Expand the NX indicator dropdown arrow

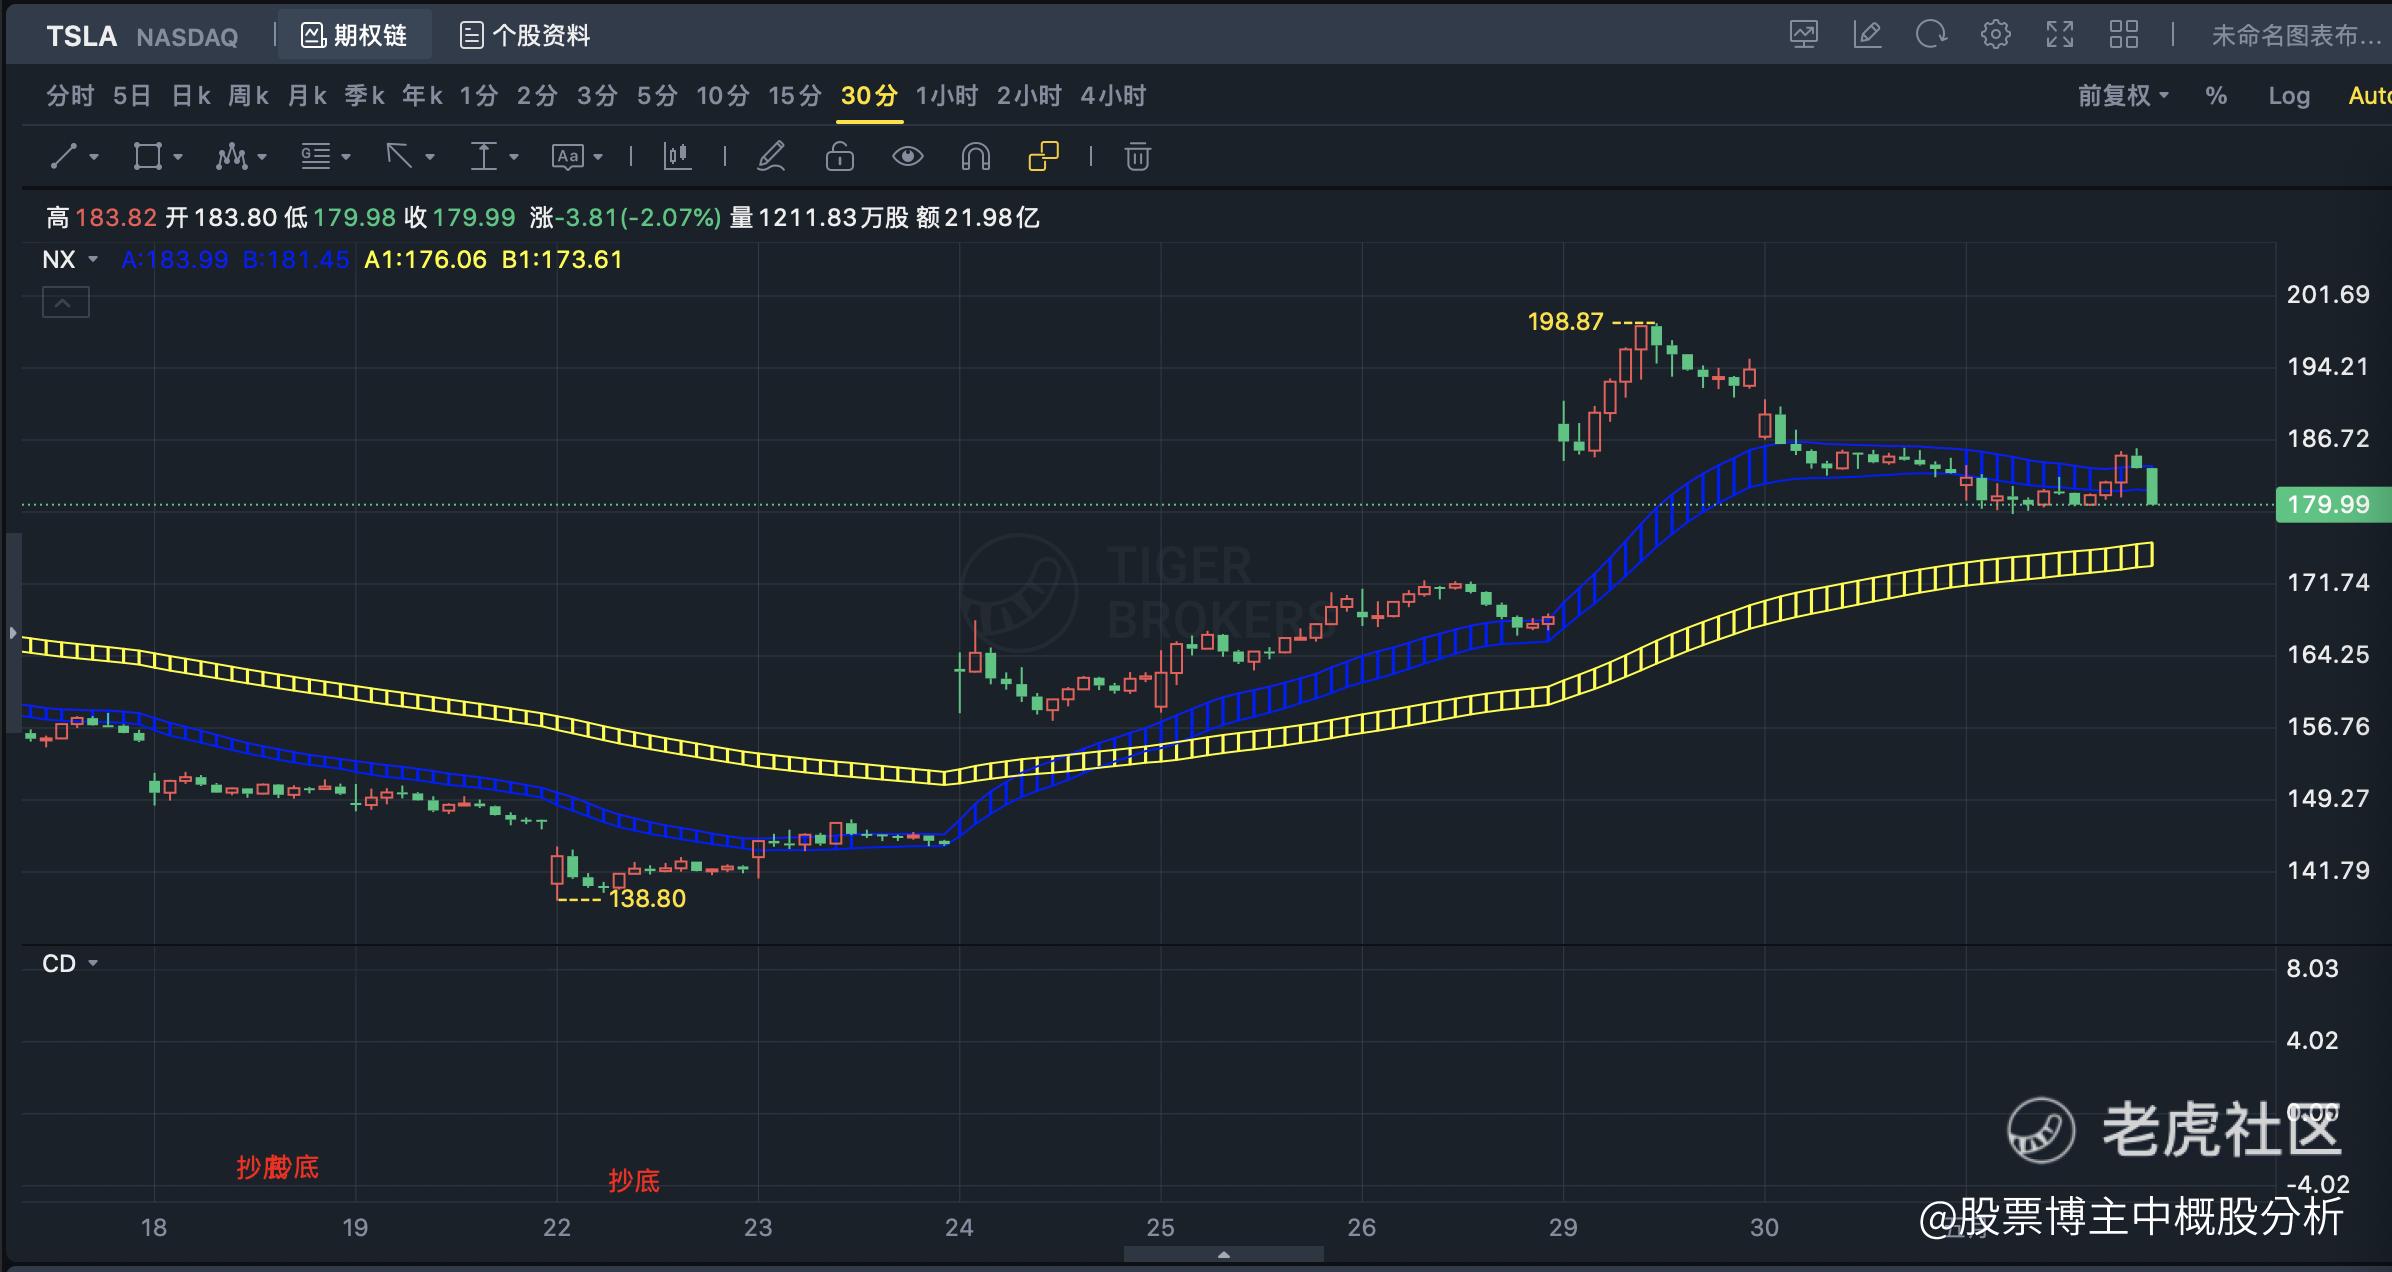[93, 260]
